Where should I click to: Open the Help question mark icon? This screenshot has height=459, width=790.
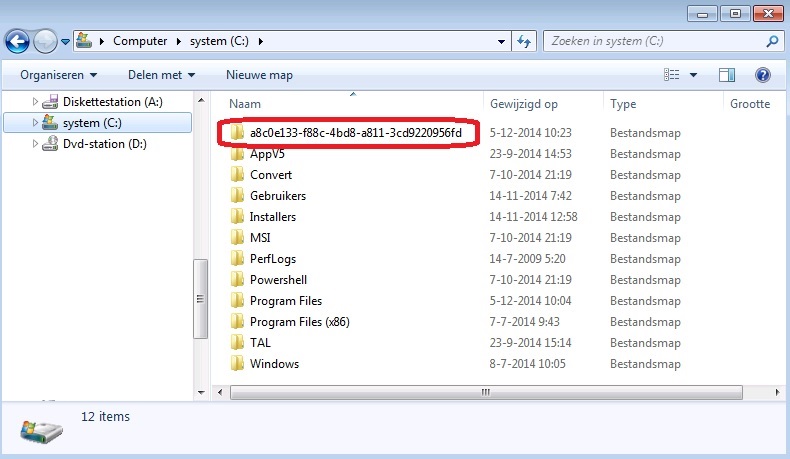[762, 75]
